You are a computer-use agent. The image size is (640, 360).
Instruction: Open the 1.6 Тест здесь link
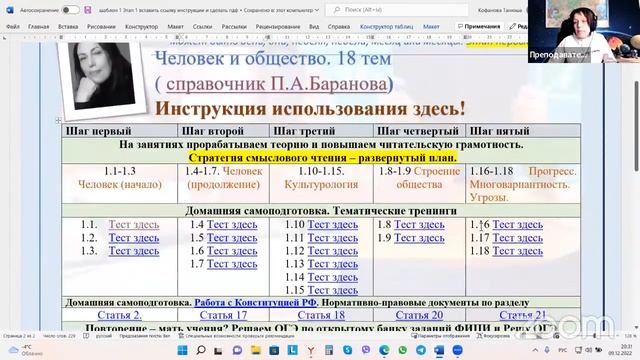tap(232, 251)
